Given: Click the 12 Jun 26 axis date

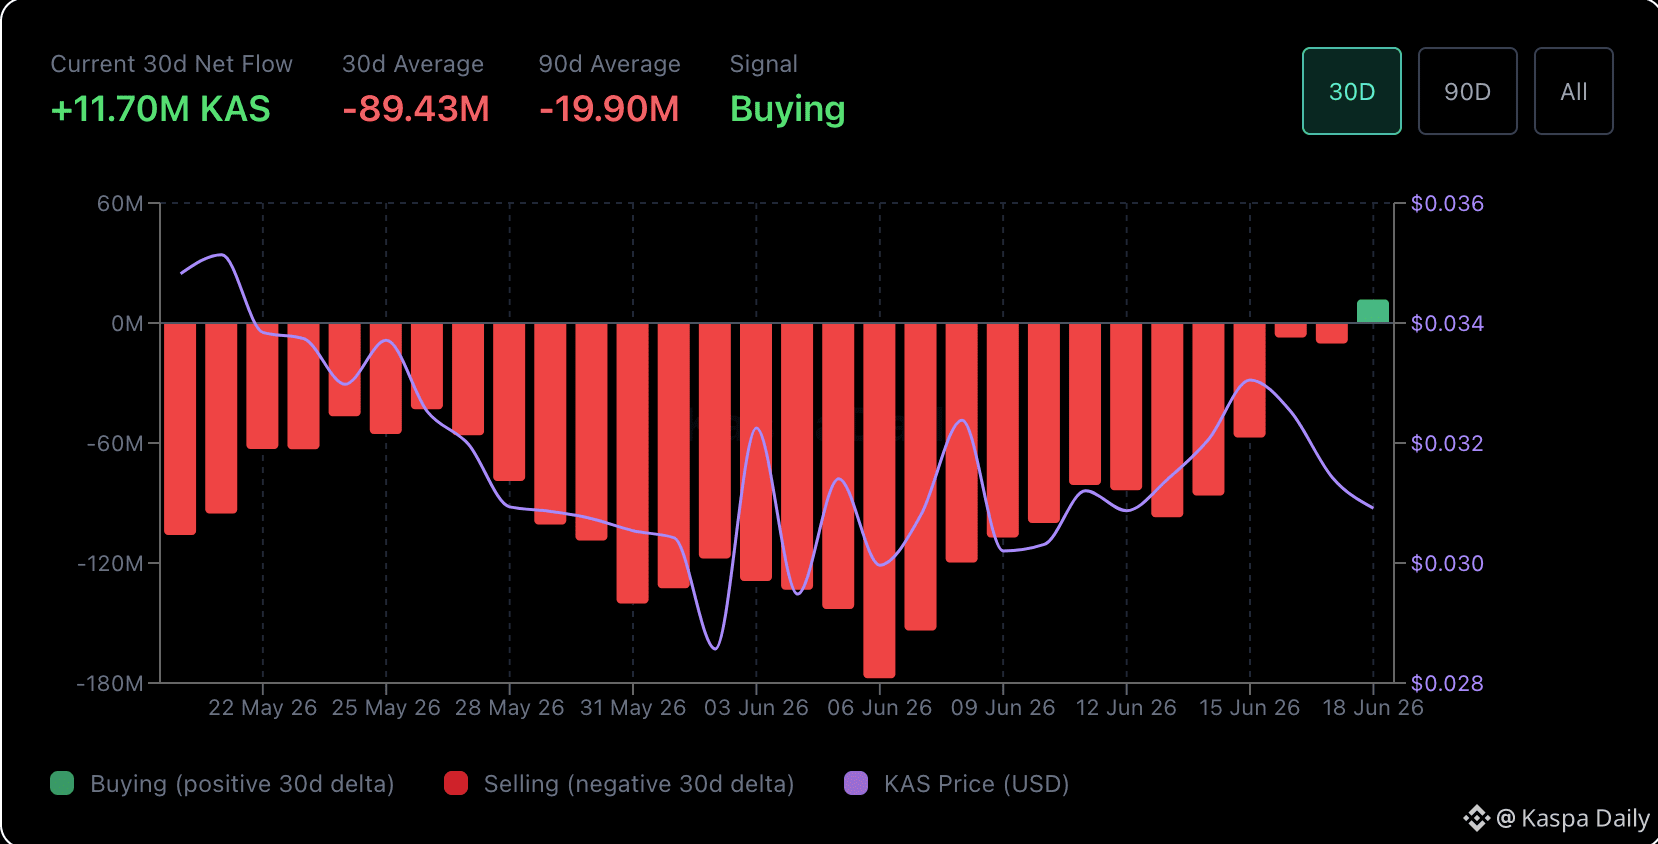Looking at the screenshot, I should click(x=1126, y=708).
